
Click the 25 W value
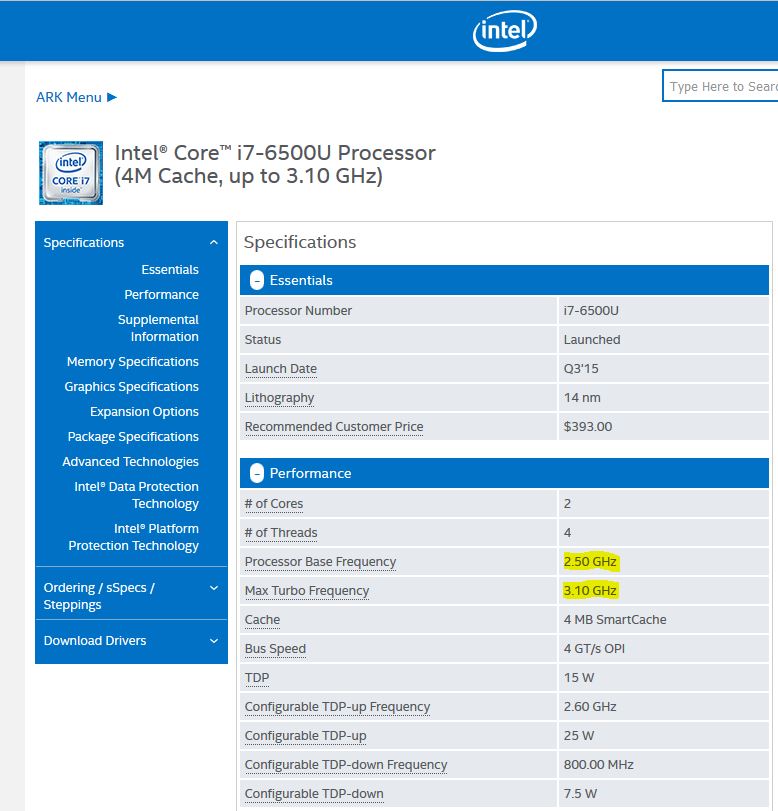coord(578,735)
